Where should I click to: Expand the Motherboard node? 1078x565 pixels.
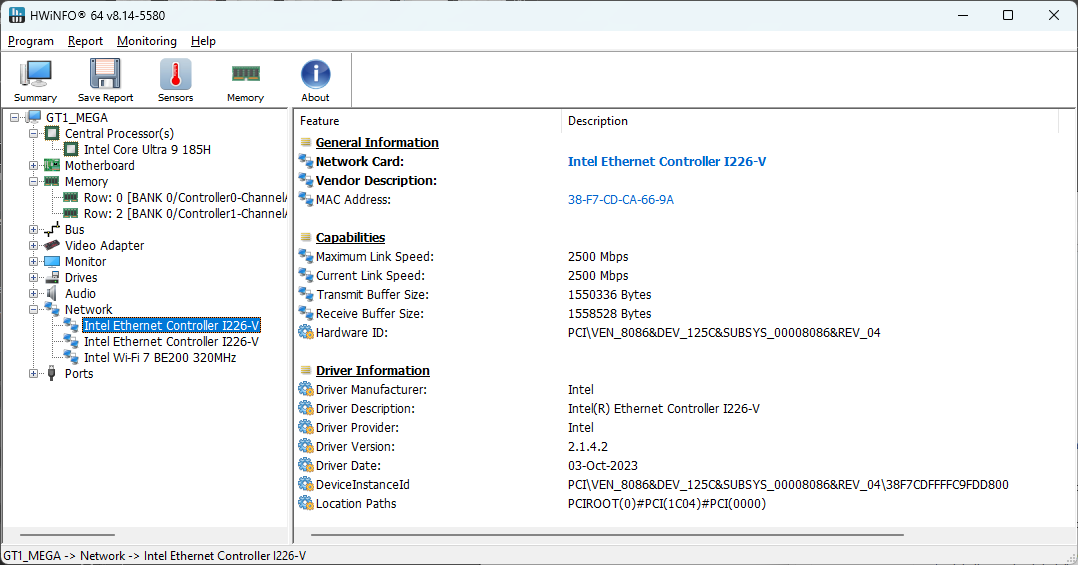[x=33, y=165]
